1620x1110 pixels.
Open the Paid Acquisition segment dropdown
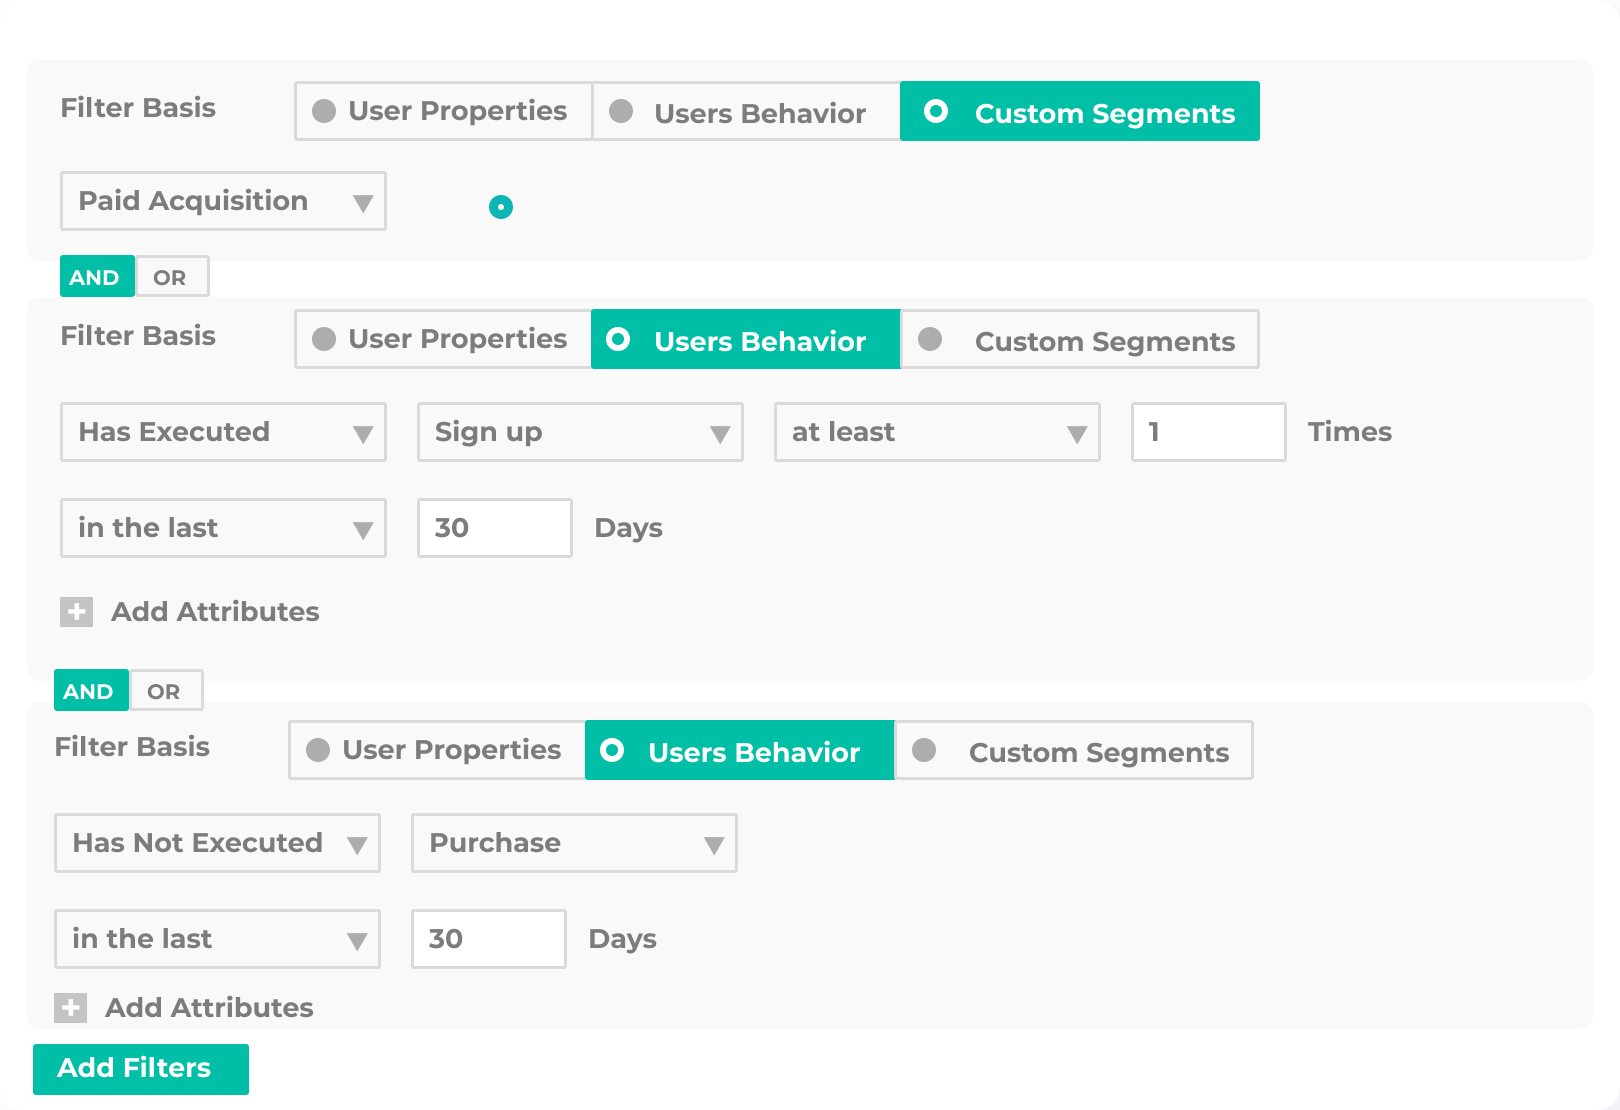click(x=223, y=201)
